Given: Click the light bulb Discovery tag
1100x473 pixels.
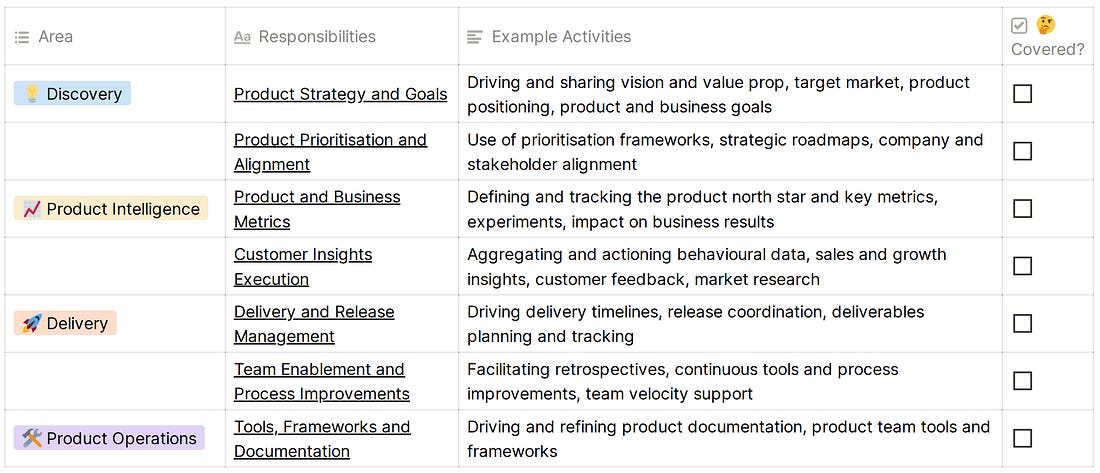Looking at the screenshot, I should 72,94.
